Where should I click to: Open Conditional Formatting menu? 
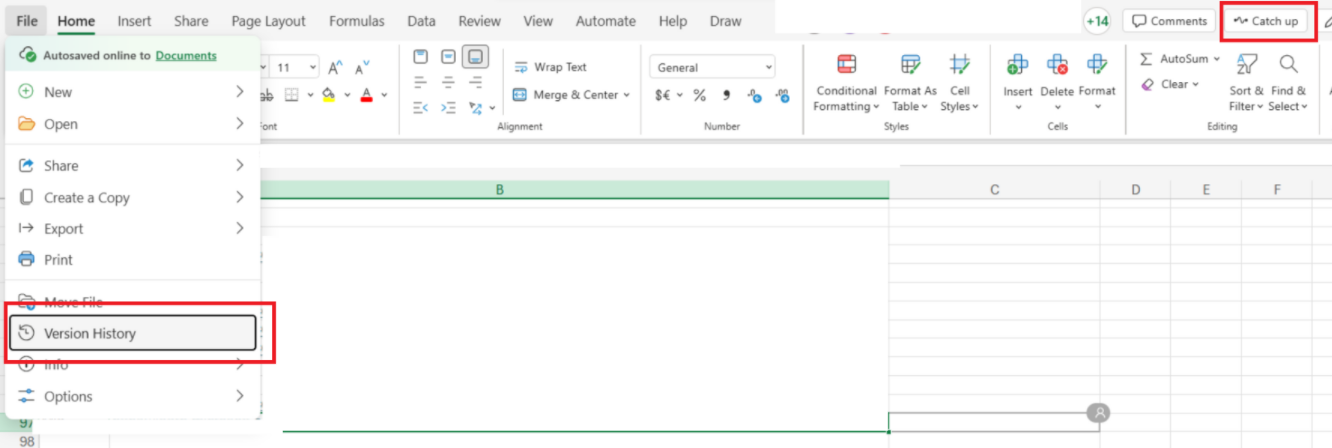[x=846, y=82]
